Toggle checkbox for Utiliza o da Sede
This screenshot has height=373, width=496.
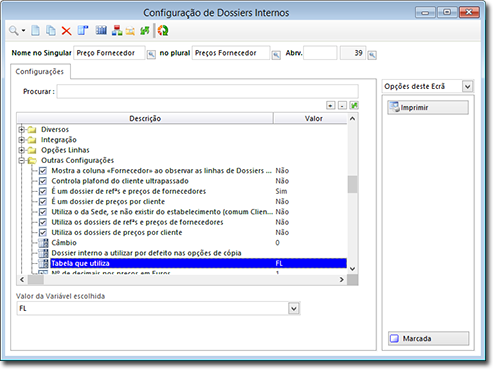click(43, 212)
